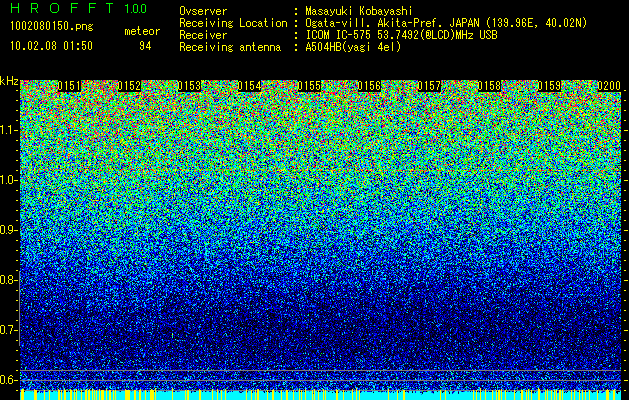The width and height of the screenshot is (629, 400).
Task: Click the 1.0 frequency axis label
Action: (x=8, y=180)
